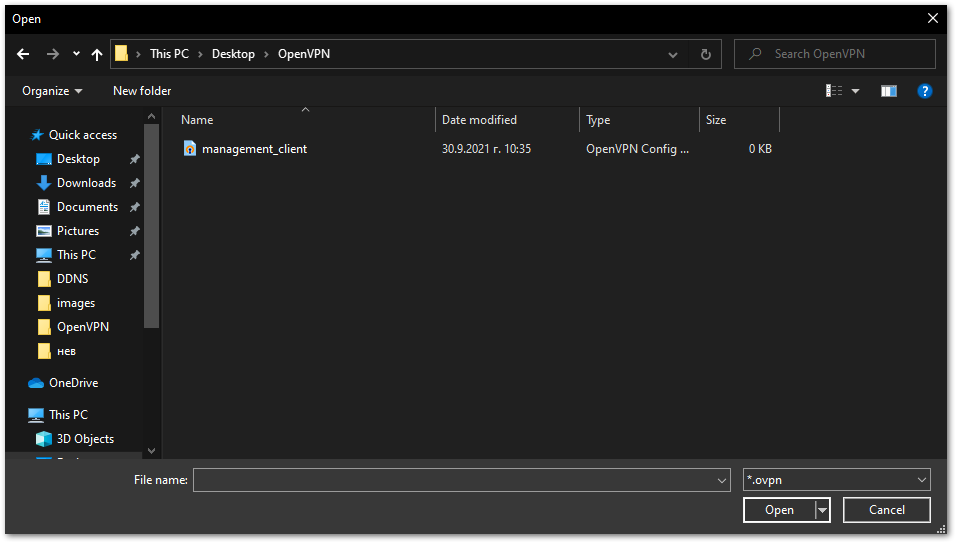Change your view icon
The width and height of the screenshot is (956, 543).
pos(834,91)
